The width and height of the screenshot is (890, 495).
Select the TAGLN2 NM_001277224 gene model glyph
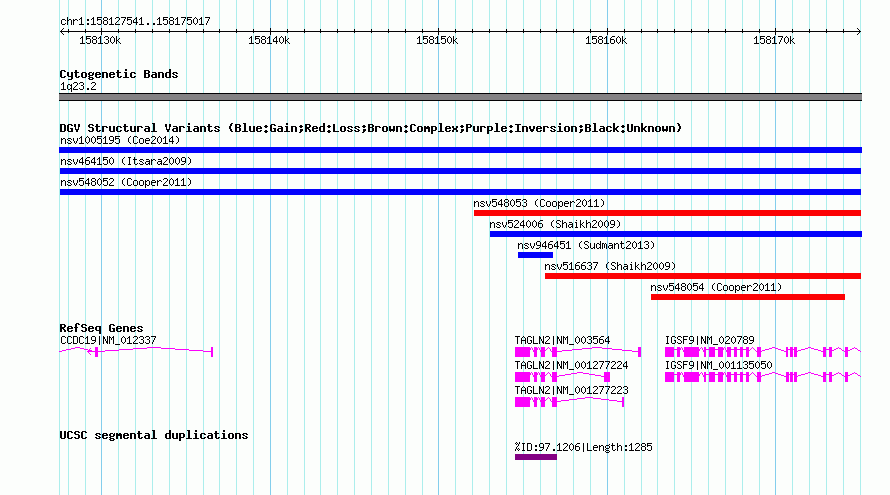coord(562,377)
